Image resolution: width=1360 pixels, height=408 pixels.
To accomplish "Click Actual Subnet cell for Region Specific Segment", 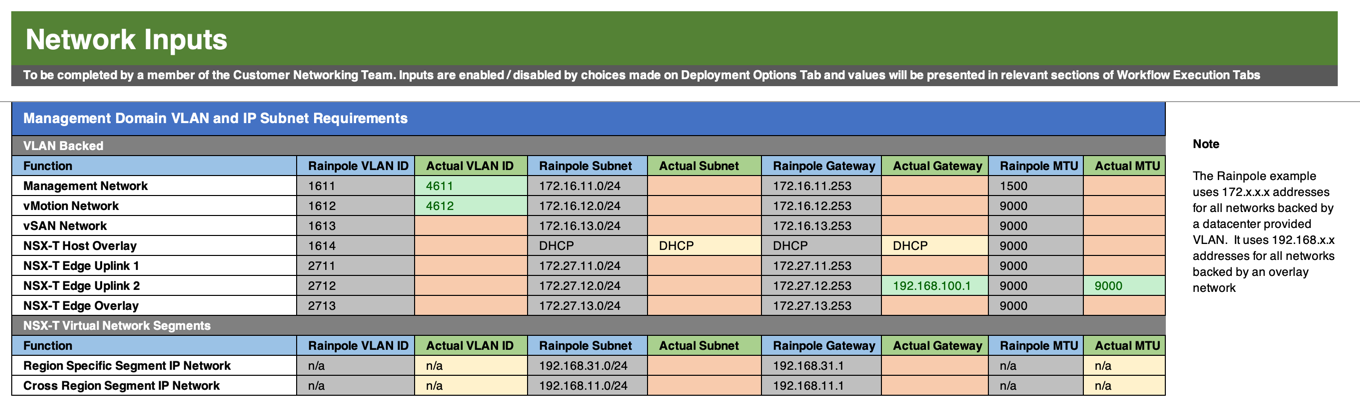I will click(x=704, y=366).
